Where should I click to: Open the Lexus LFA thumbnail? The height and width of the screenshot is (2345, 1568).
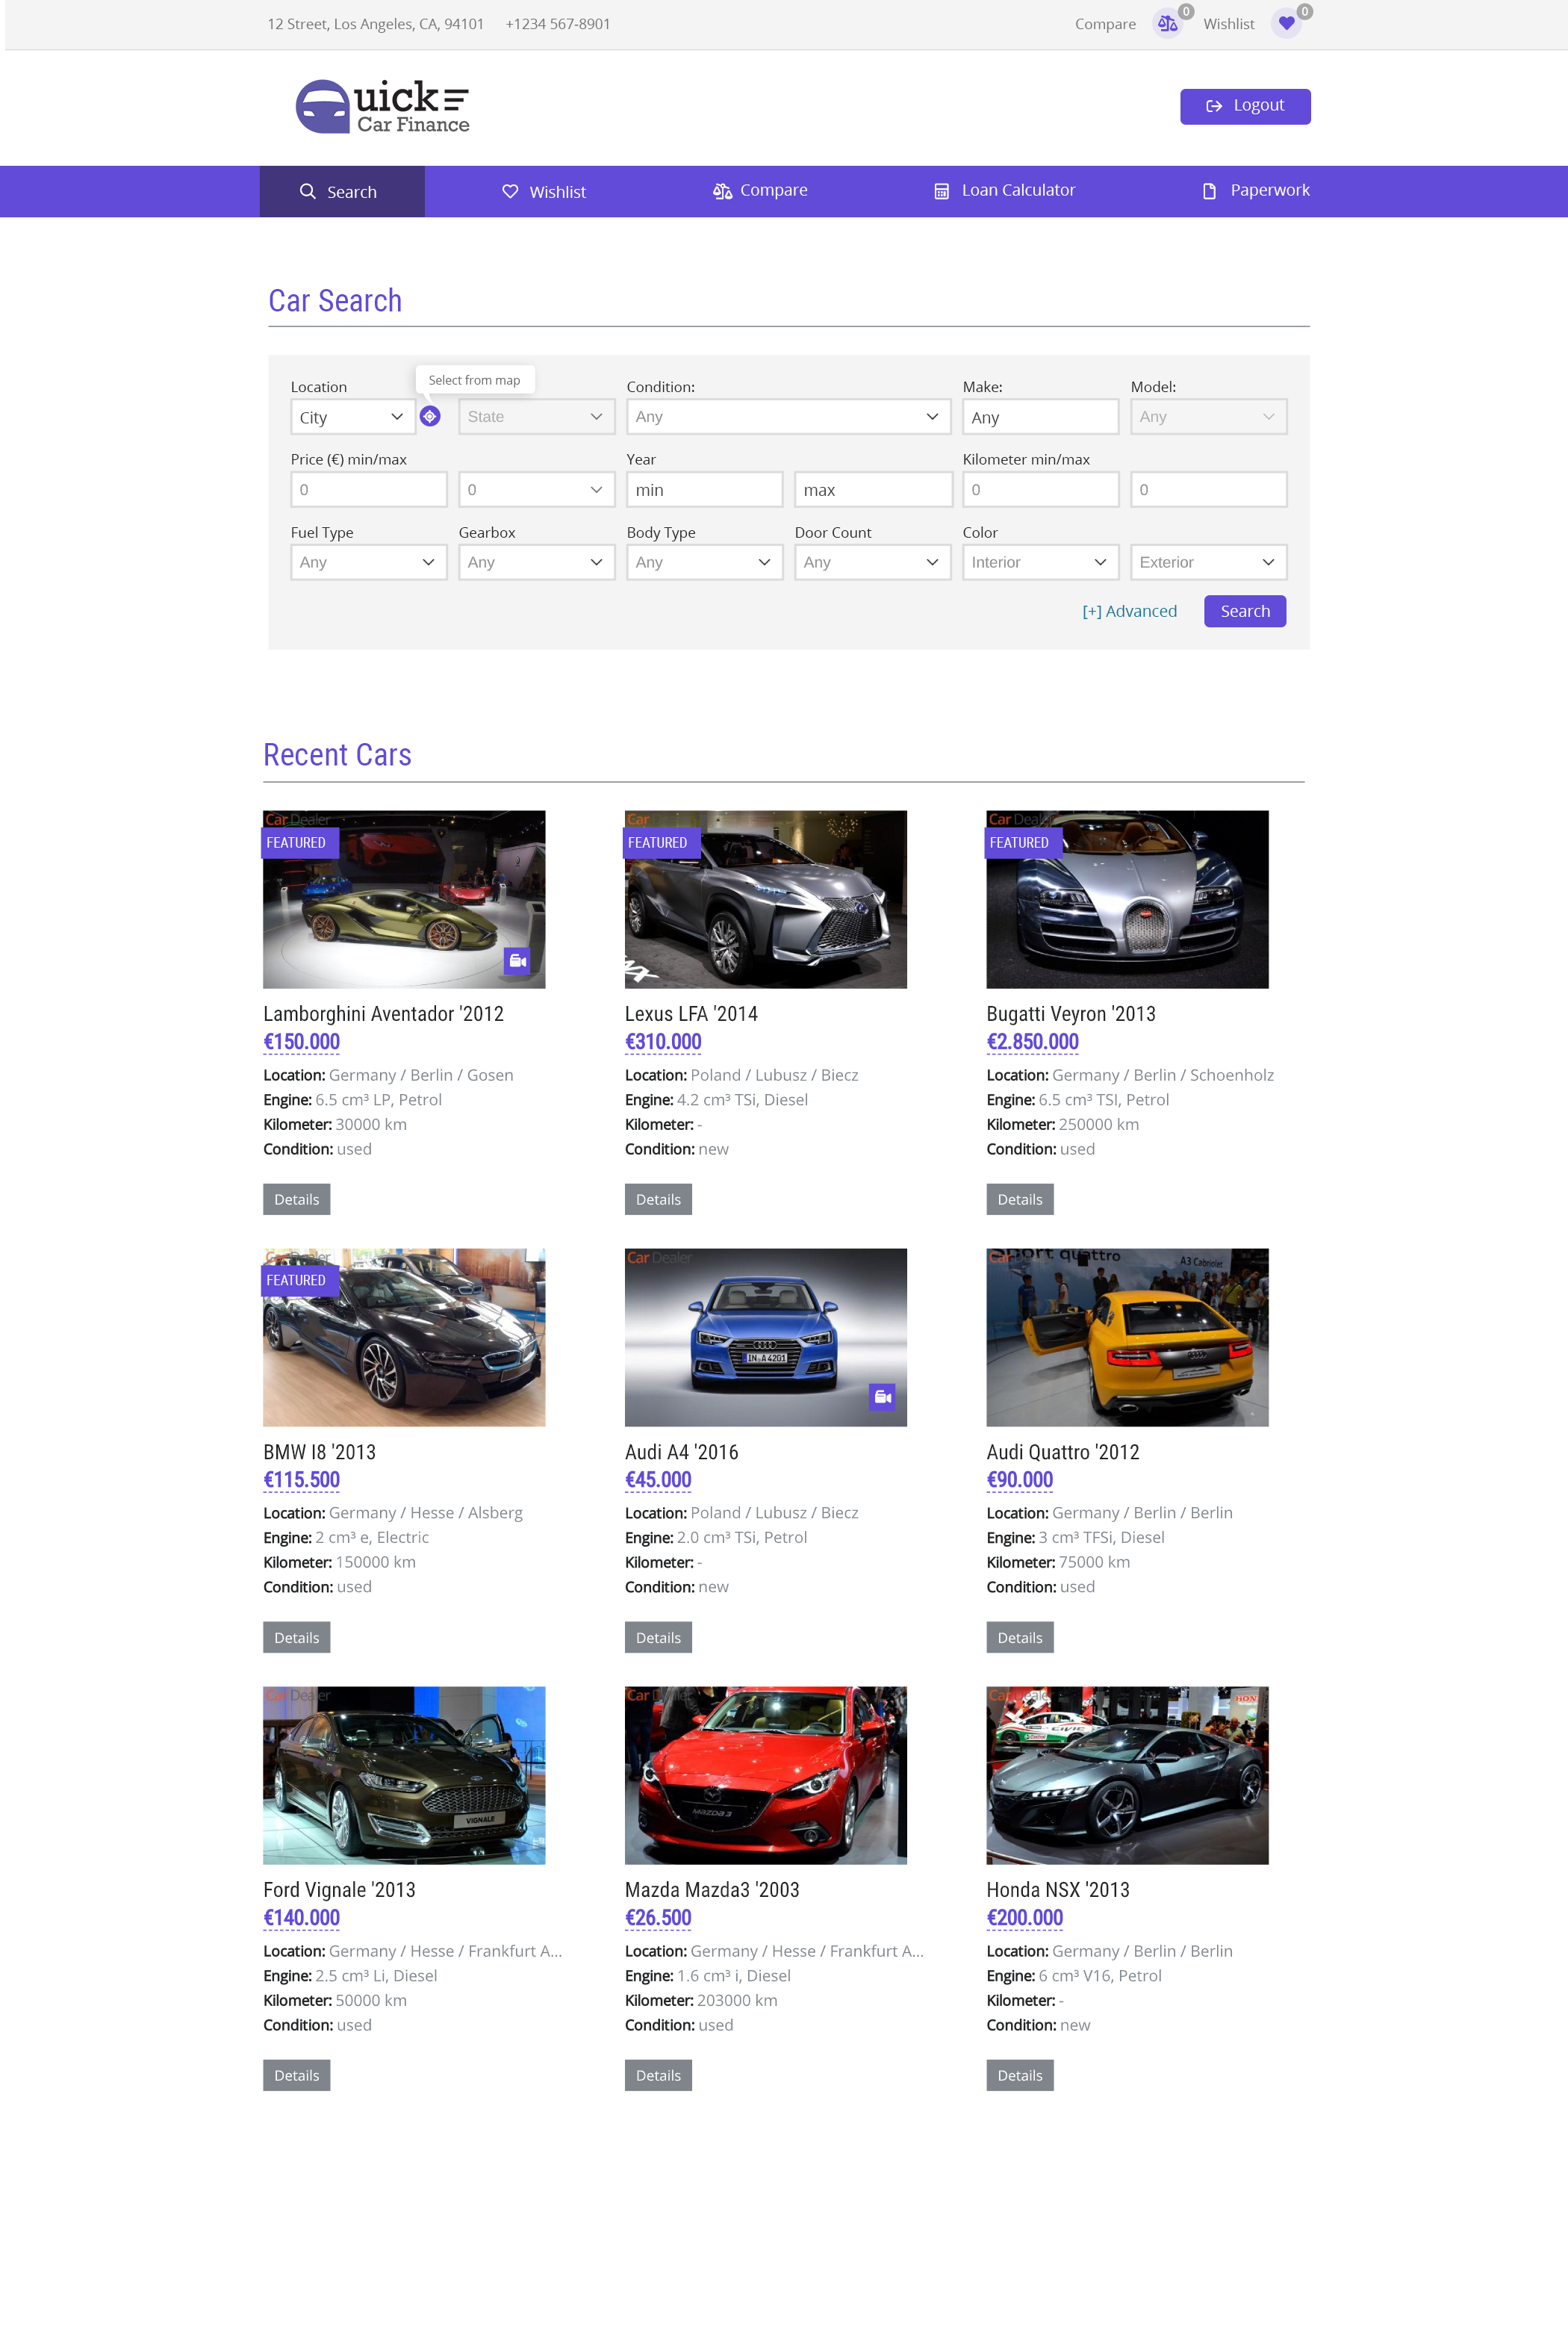tap(766, 899)
